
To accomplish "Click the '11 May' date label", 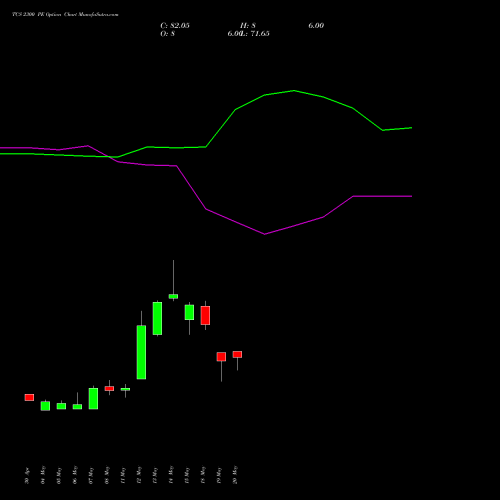I will 123,475.
